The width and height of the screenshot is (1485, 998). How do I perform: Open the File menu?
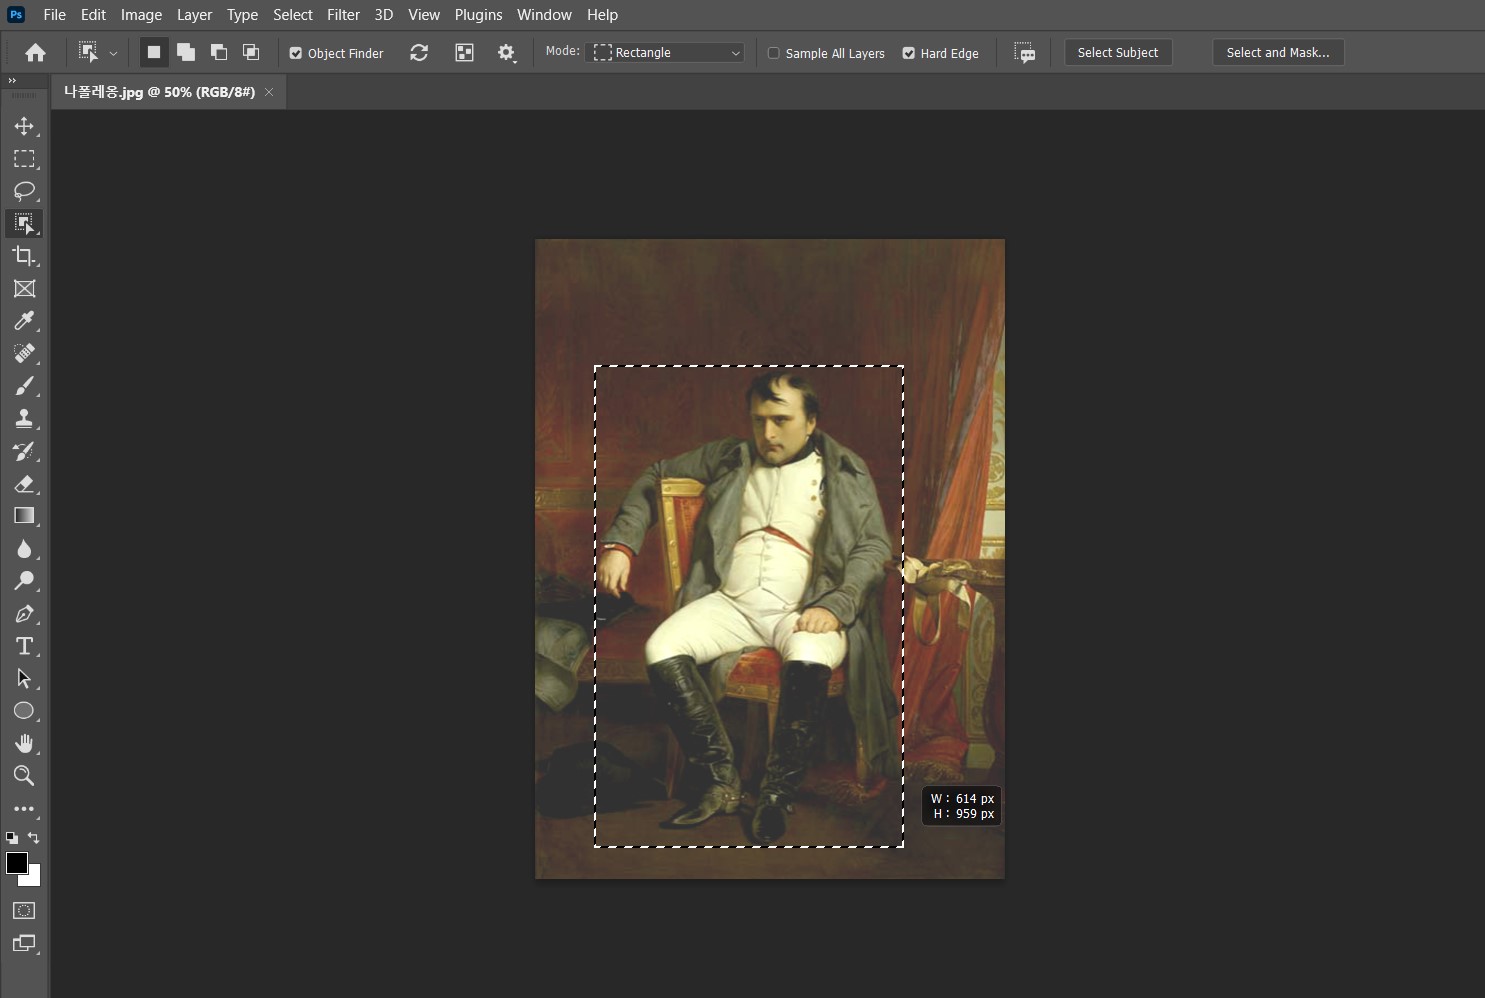coord(55,15)
